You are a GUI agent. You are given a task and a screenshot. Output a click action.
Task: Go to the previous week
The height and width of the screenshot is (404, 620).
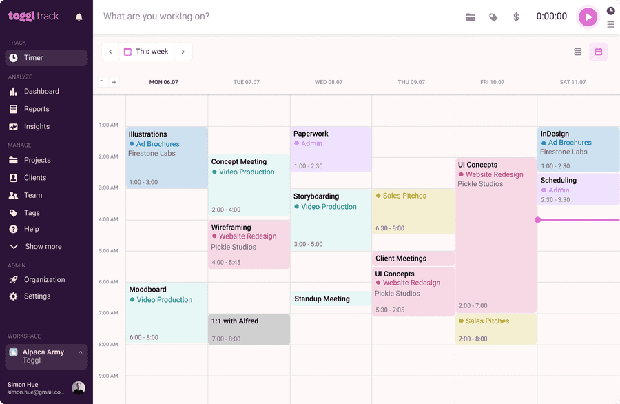[x=110, y=52]
